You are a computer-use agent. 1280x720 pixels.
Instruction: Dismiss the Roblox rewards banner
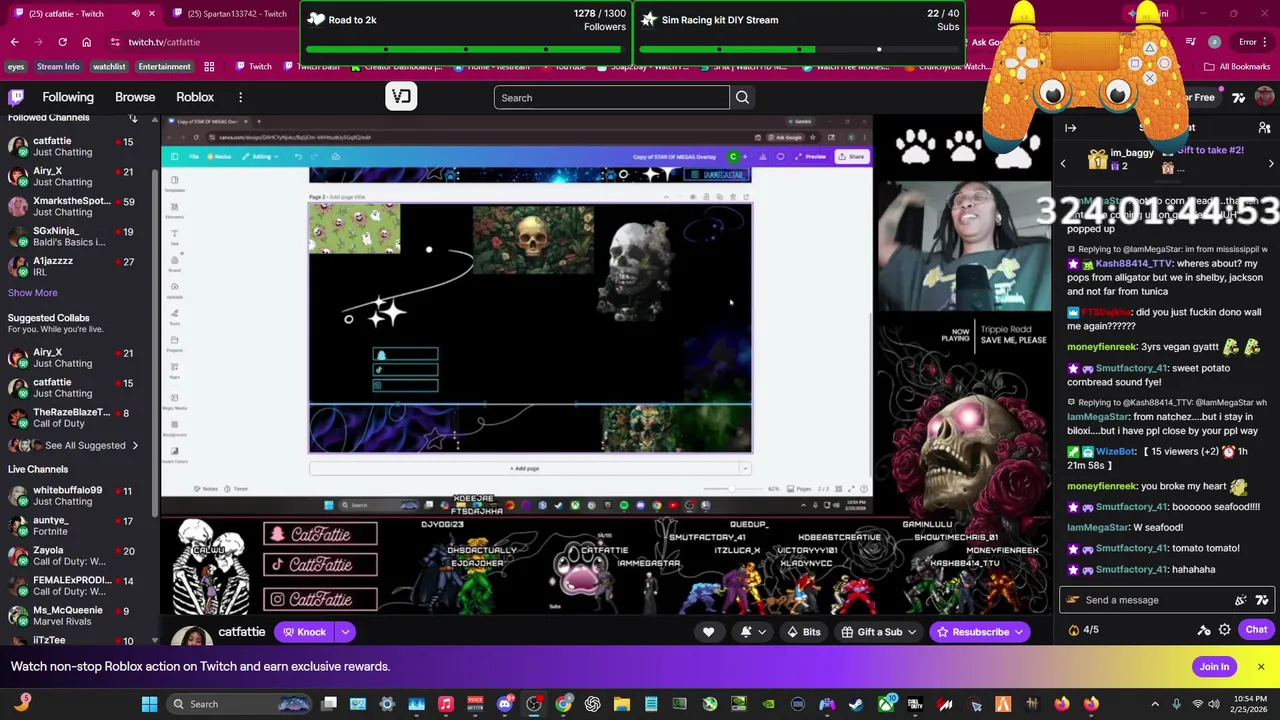pos(1261,667)
